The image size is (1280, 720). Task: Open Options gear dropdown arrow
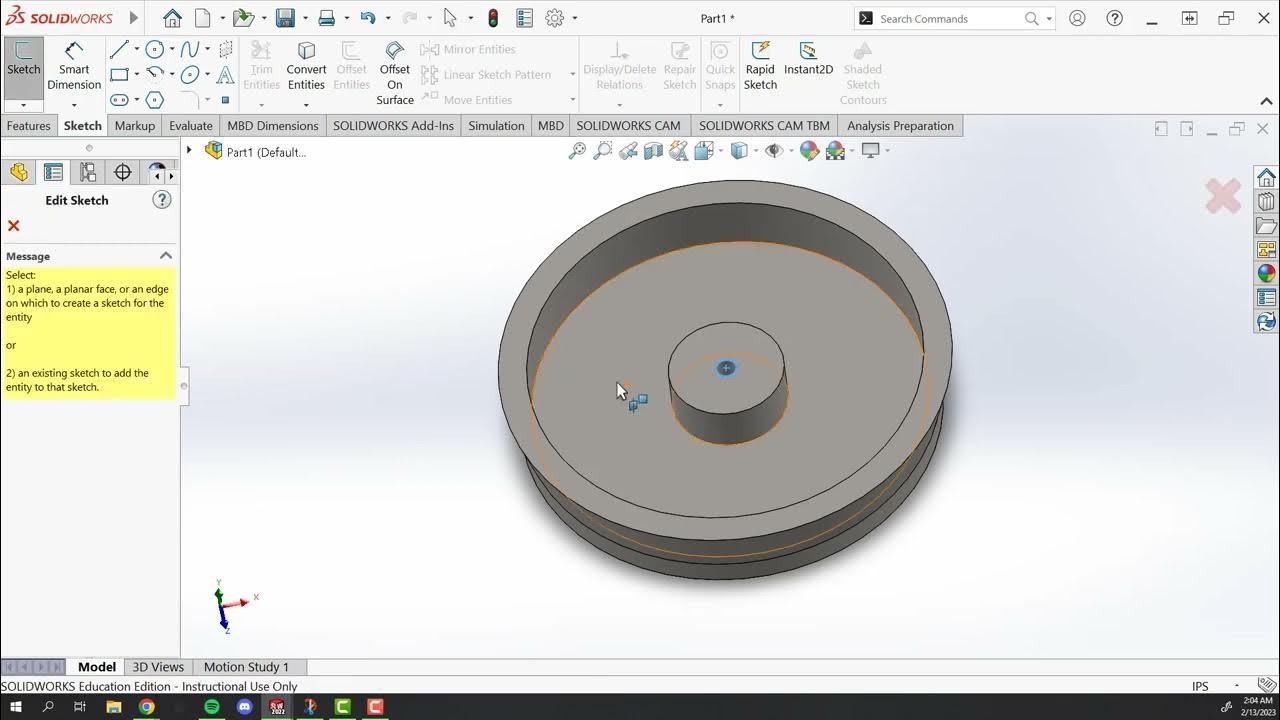(574, 18)
